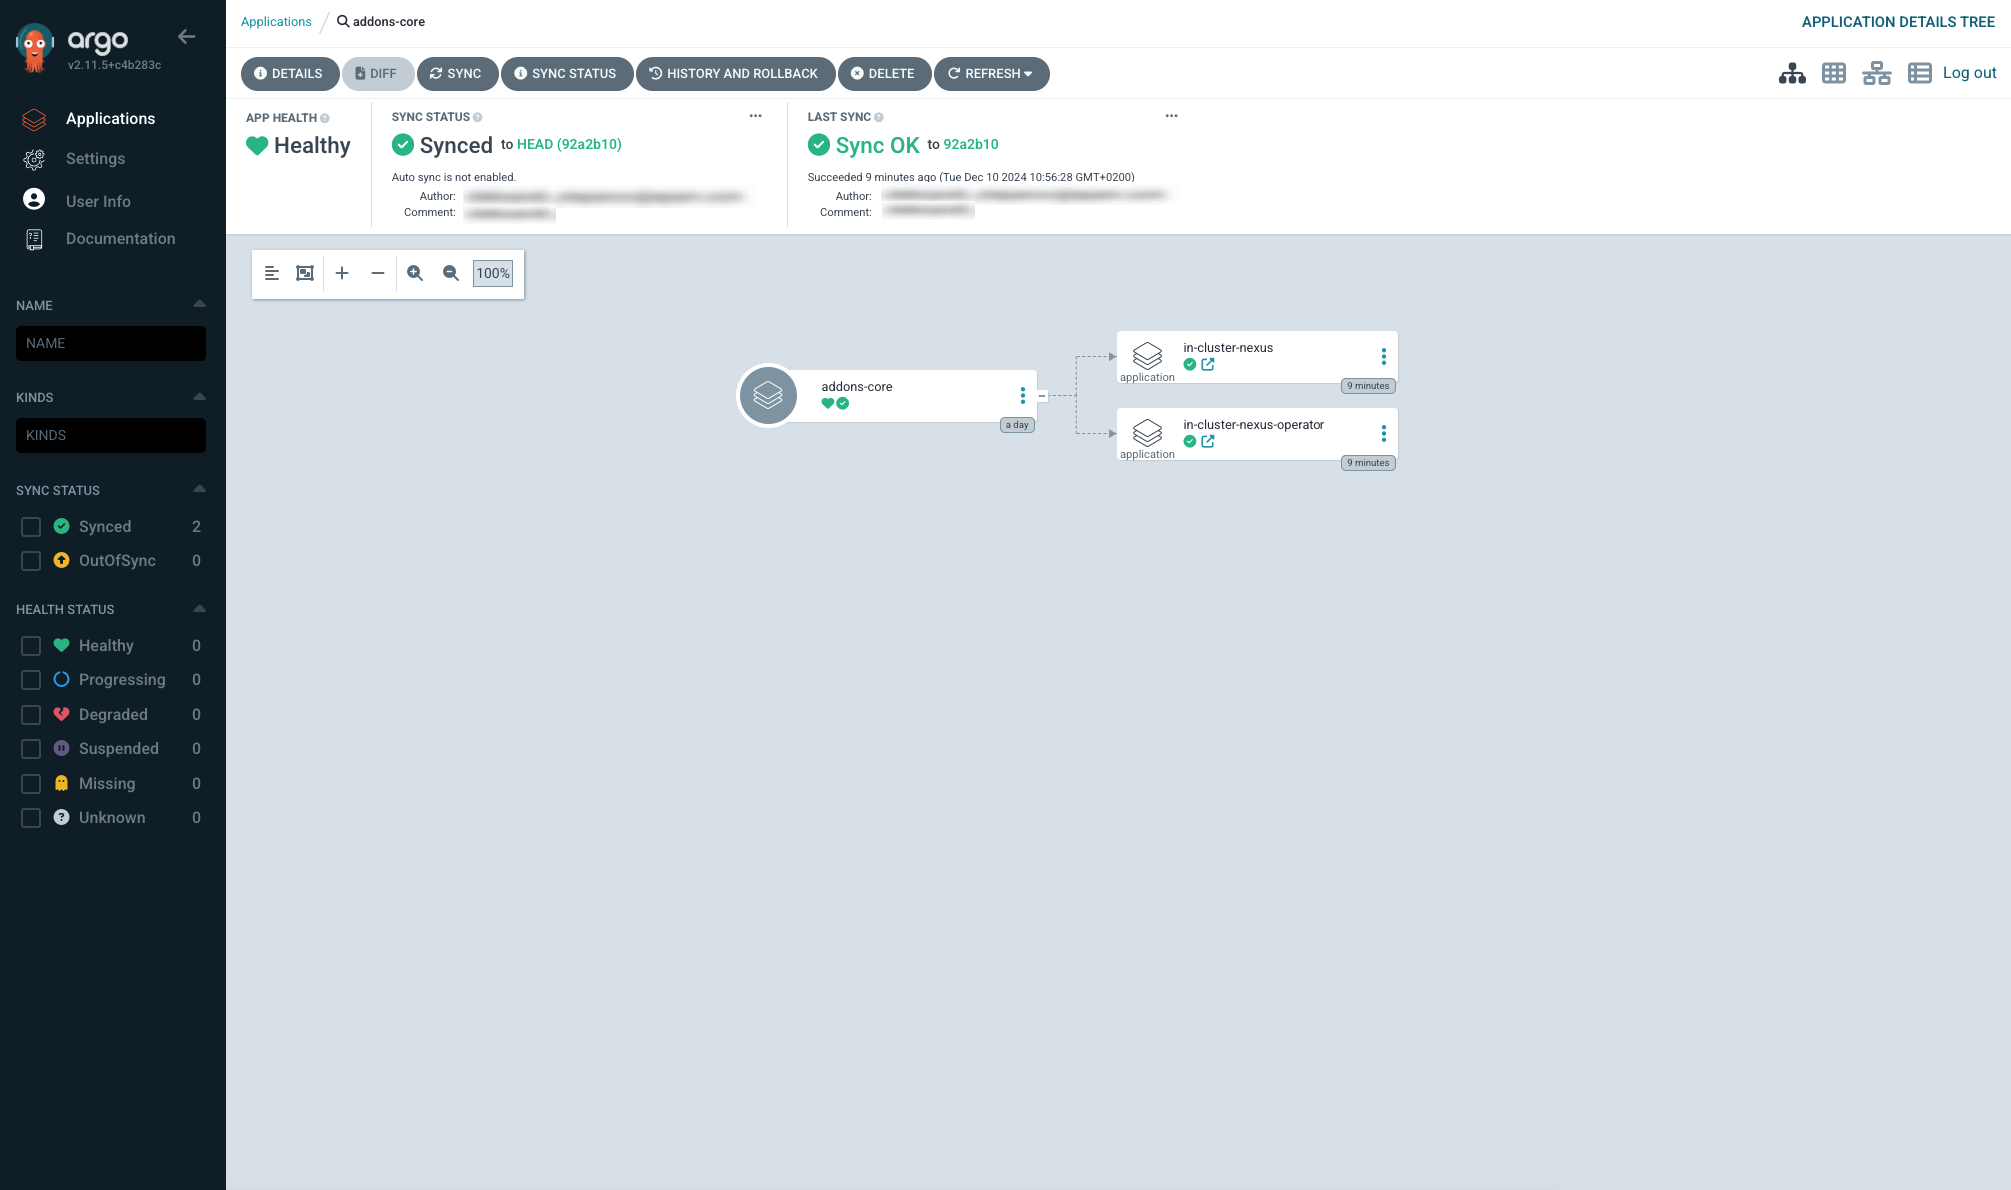Click the zoom percentage input field

coord(493,272)
